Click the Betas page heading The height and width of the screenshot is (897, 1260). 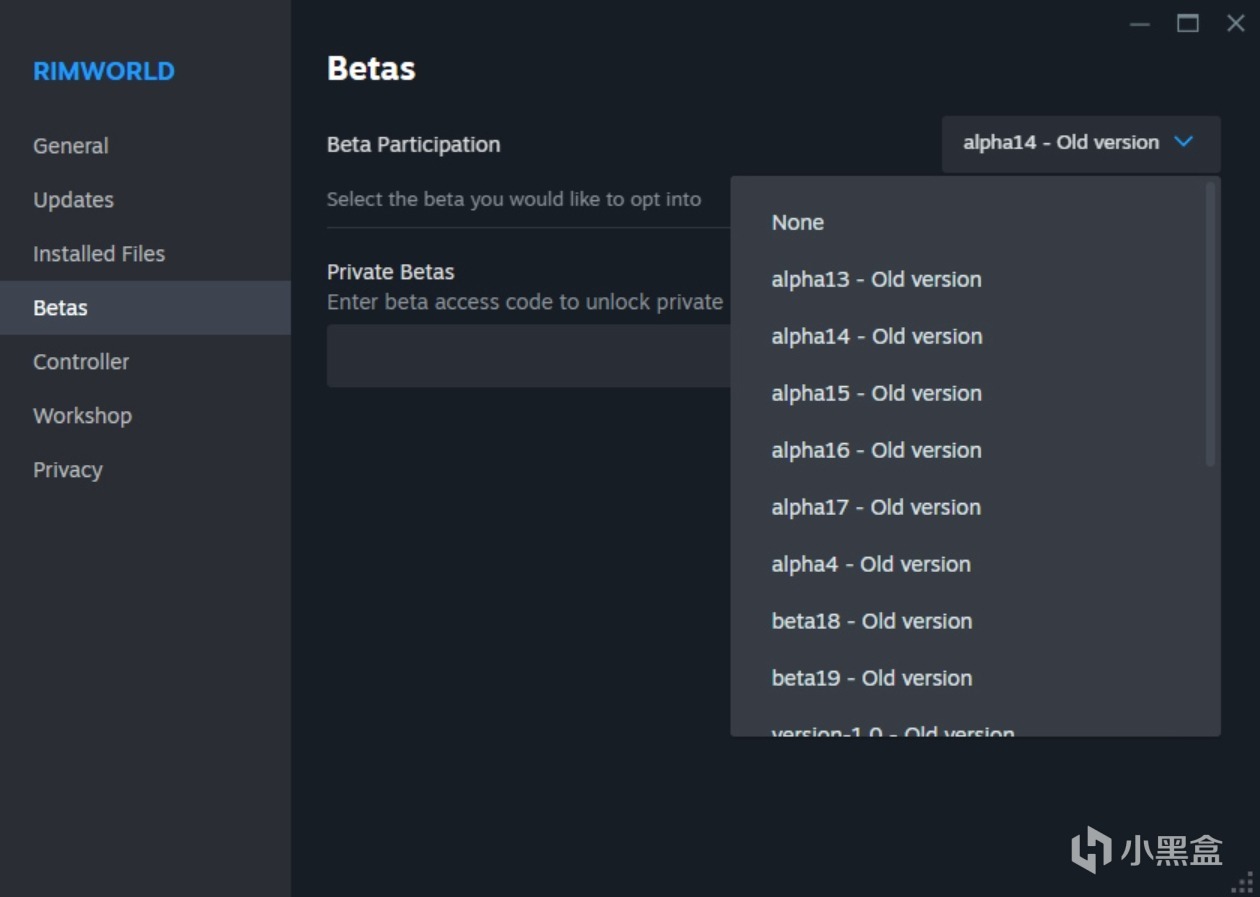click(371, 69)
